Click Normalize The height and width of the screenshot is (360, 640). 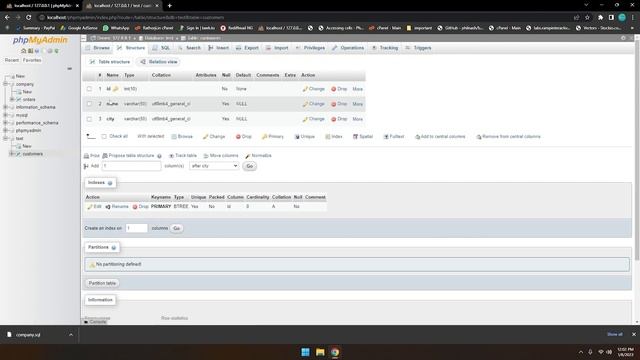(x=258, y=156)
